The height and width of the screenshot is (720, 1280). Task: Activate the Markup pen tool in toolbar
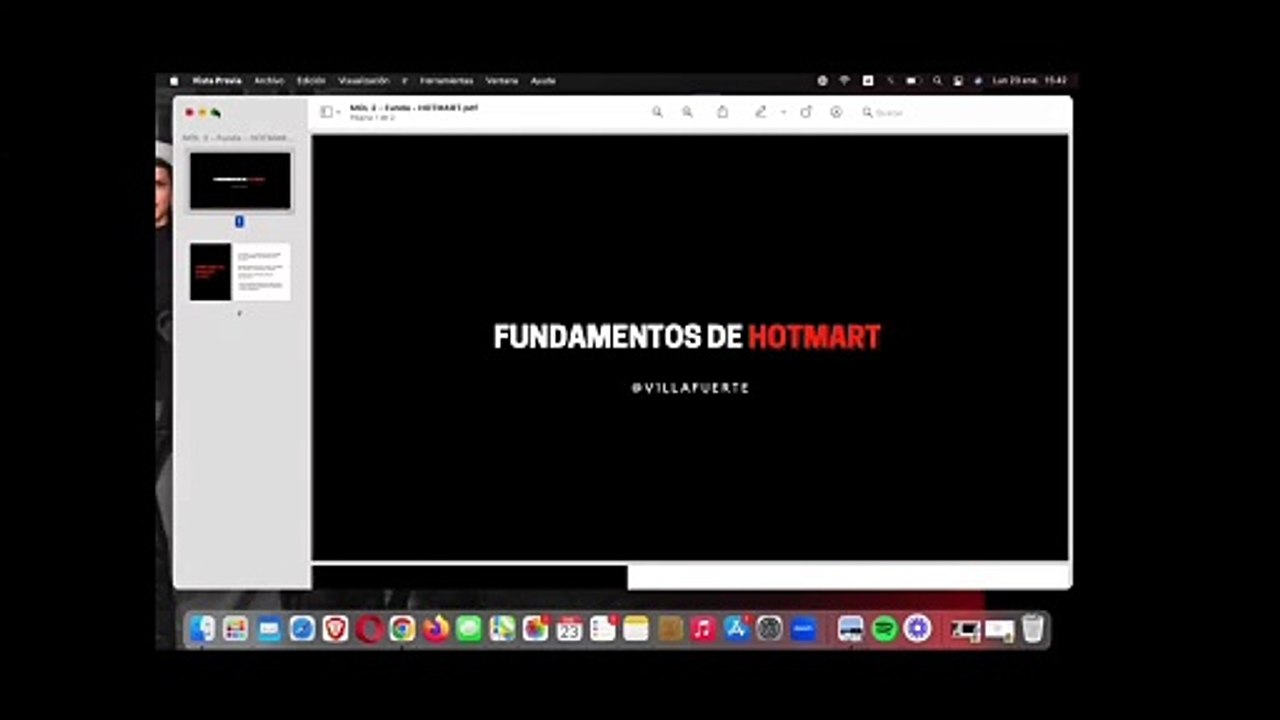pyautogui.click(x=760, y=112)
